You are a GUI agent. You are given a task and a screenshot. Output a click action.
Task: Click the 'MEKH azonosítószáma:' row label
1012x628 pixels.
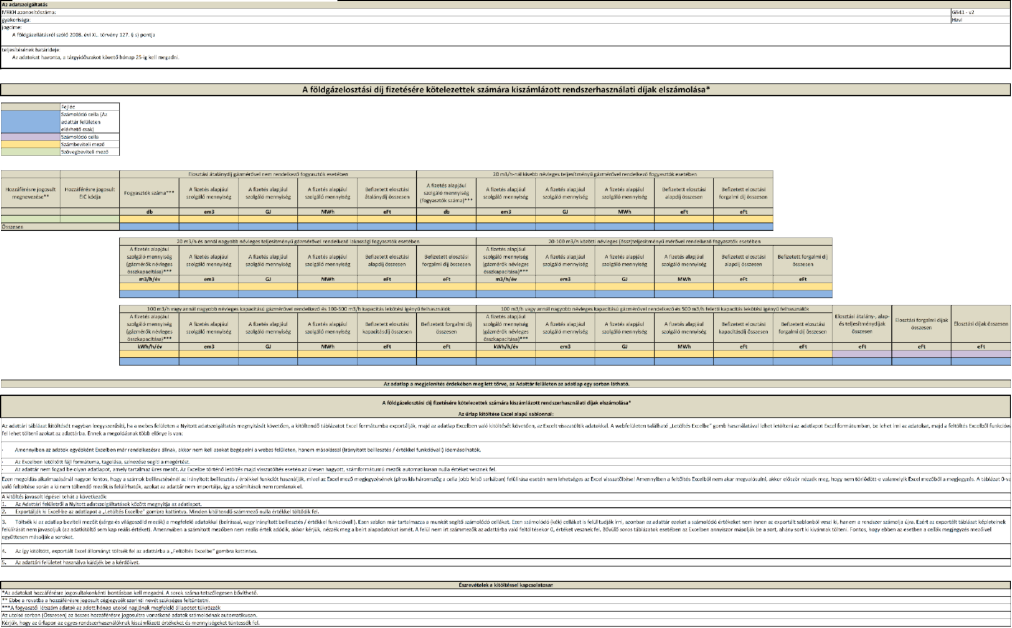(29, 12)
